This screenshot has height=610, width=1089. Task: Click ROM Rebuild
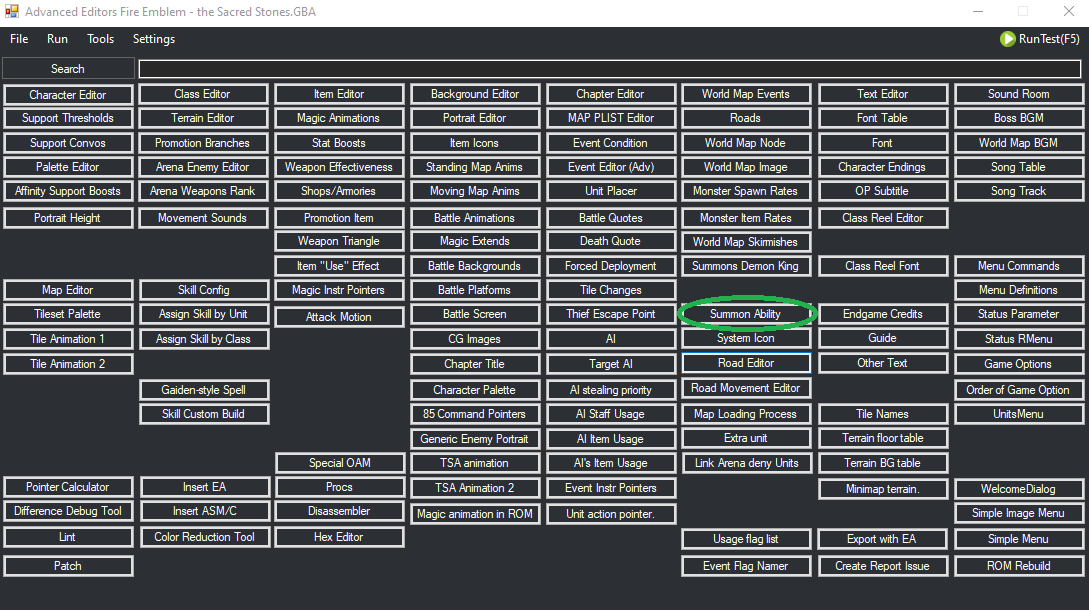point(1018,566)
